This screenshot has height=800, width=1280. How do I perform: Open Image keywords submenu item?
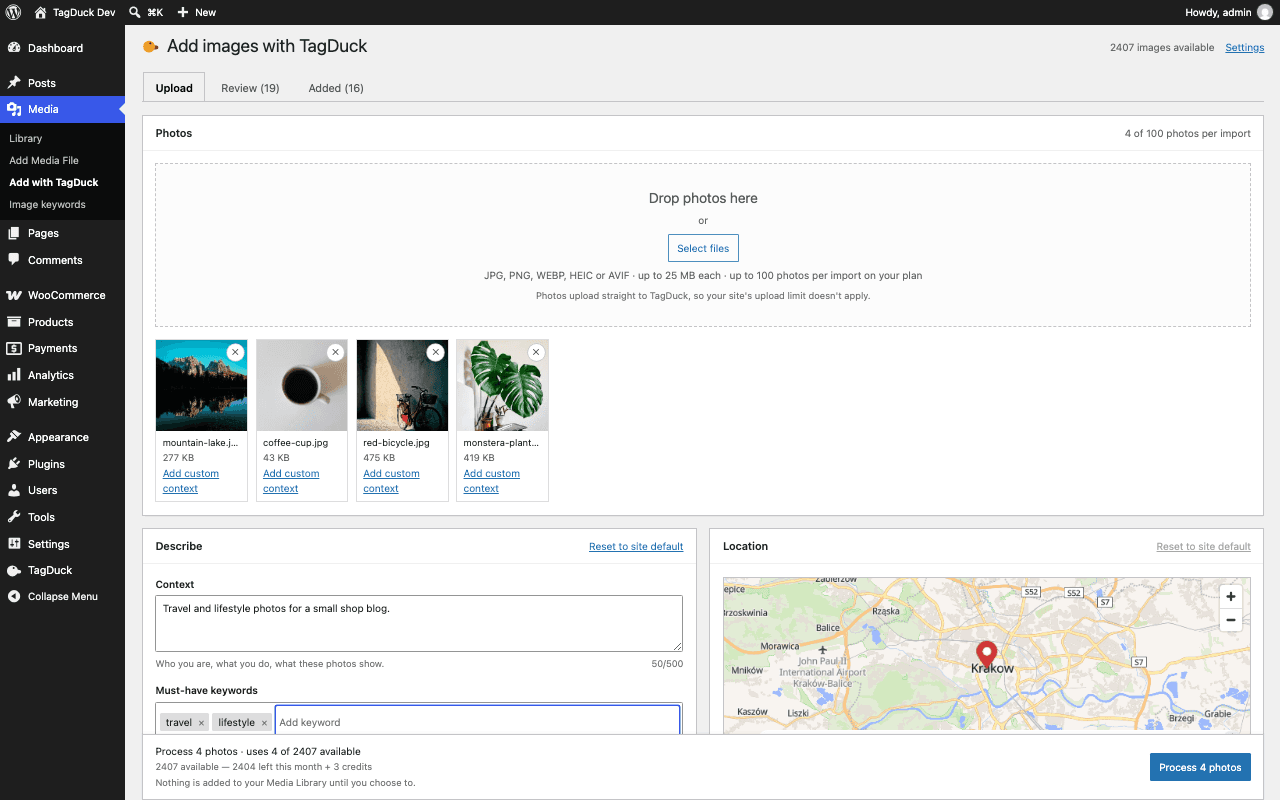pos(47,204)
